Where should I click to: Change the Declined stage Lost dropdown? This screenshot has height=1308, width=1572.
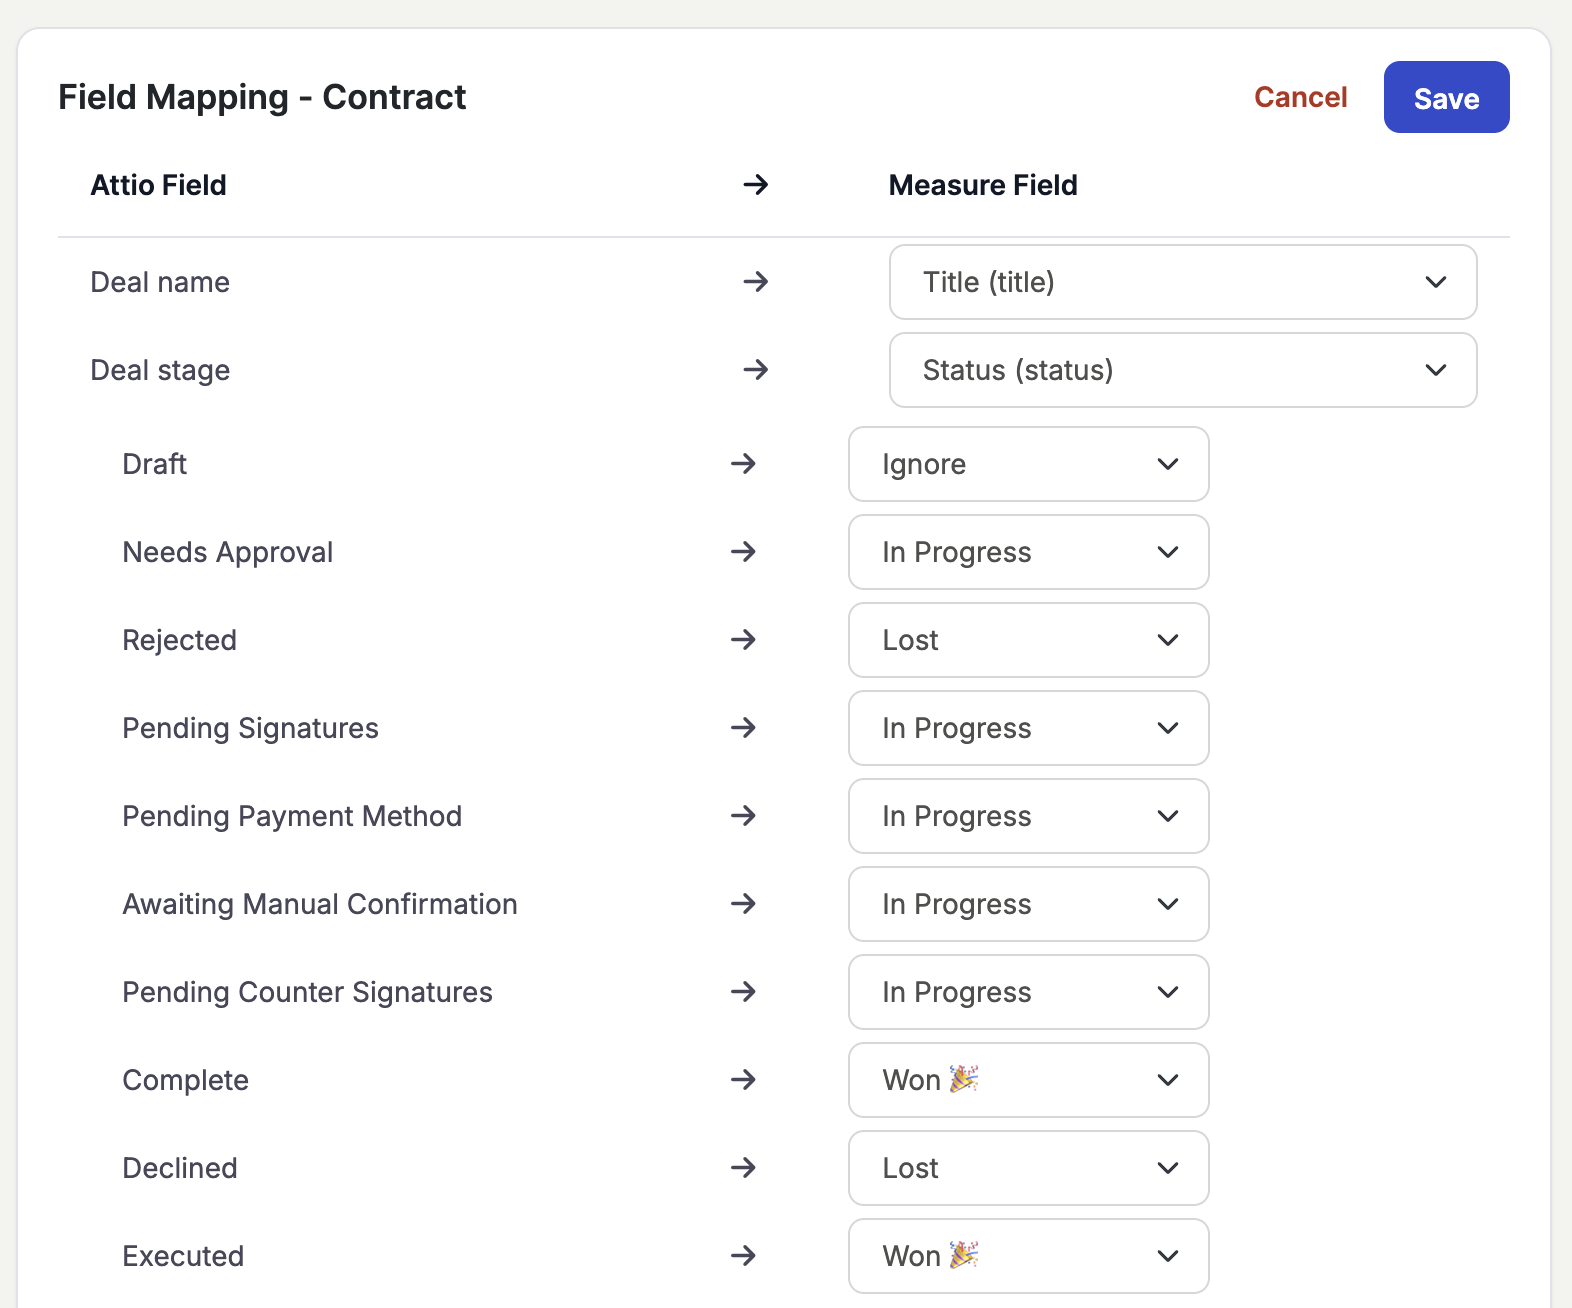tap(1028, 1168)
